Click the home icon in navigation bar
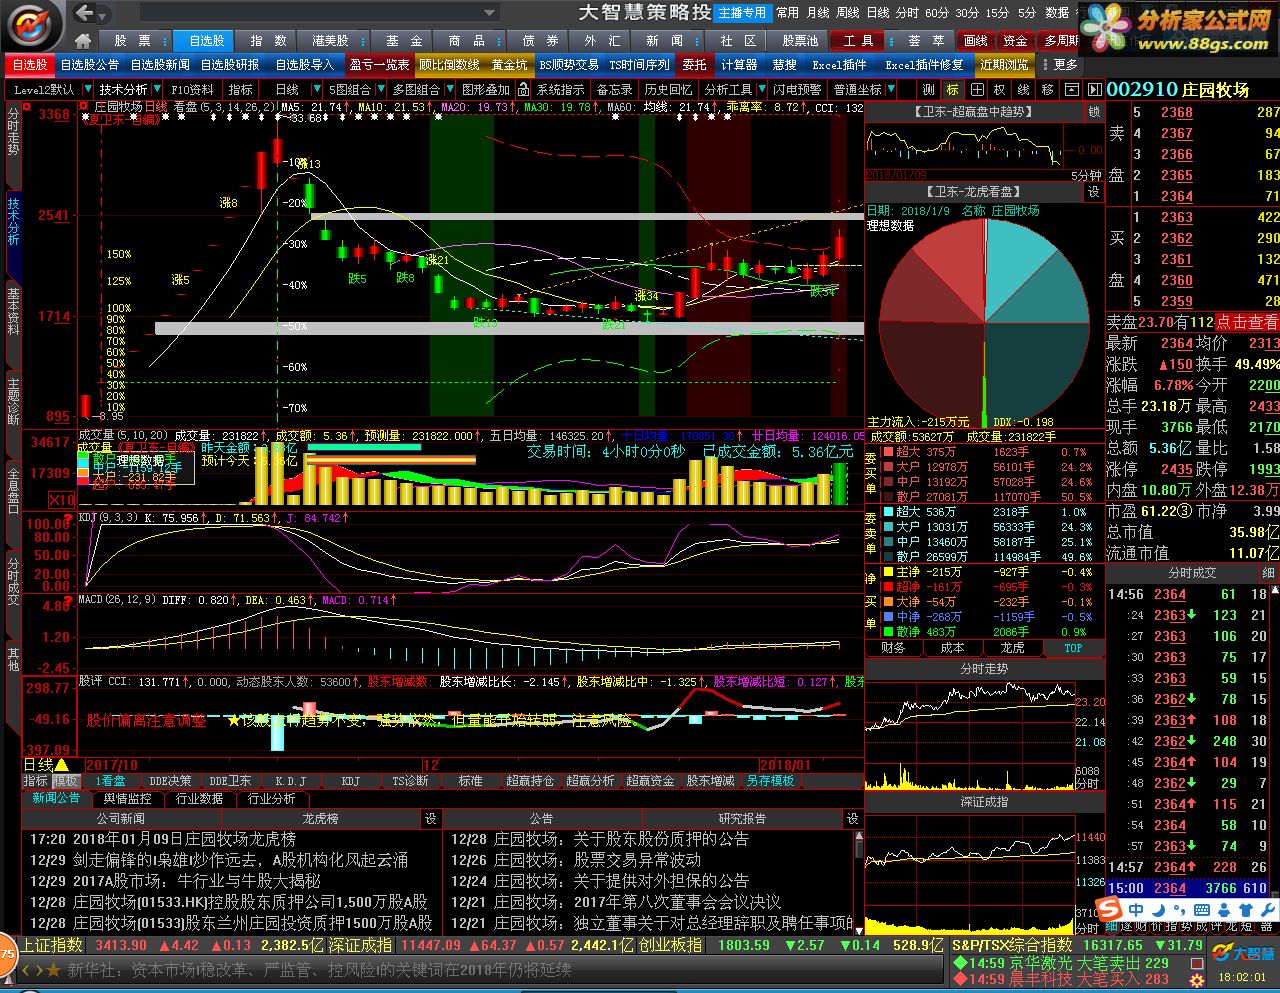Viewport: 1280px width, 993px height. [83, 41]
